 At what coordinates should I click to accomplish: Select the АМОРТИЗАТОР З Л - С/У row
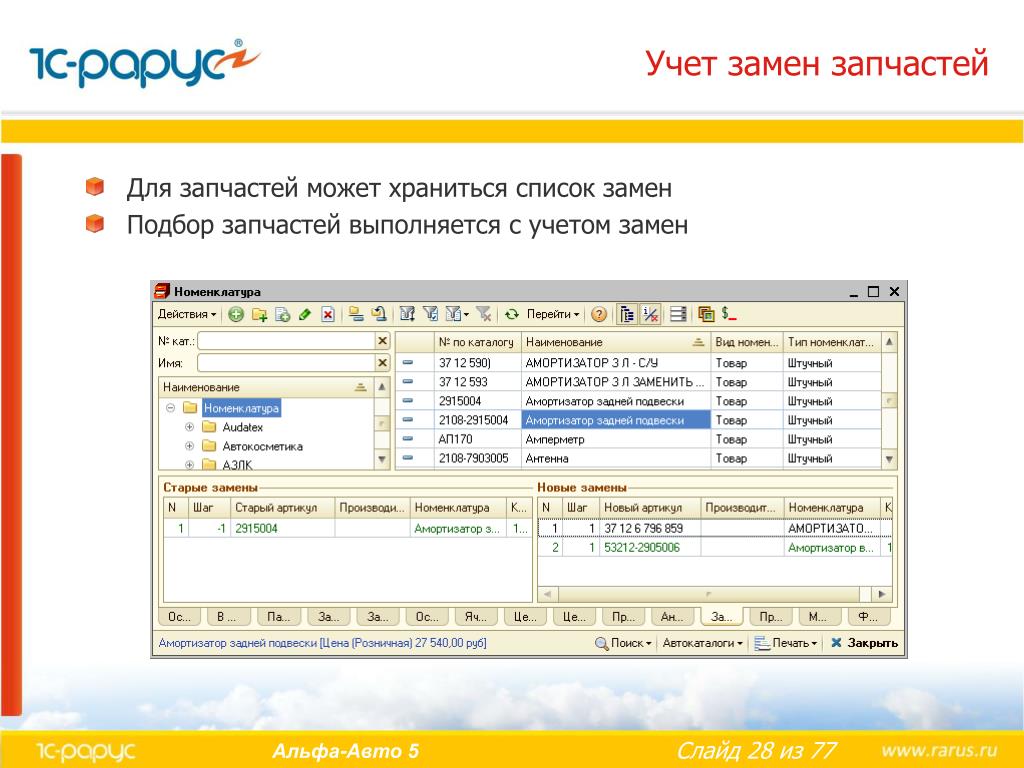[x=638, y=362]
